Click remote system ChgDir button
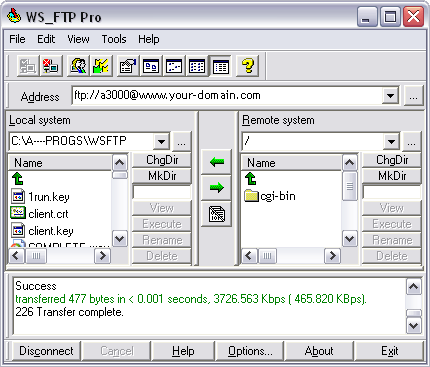This screenshot has height=367, width=430. click(392, 160)
